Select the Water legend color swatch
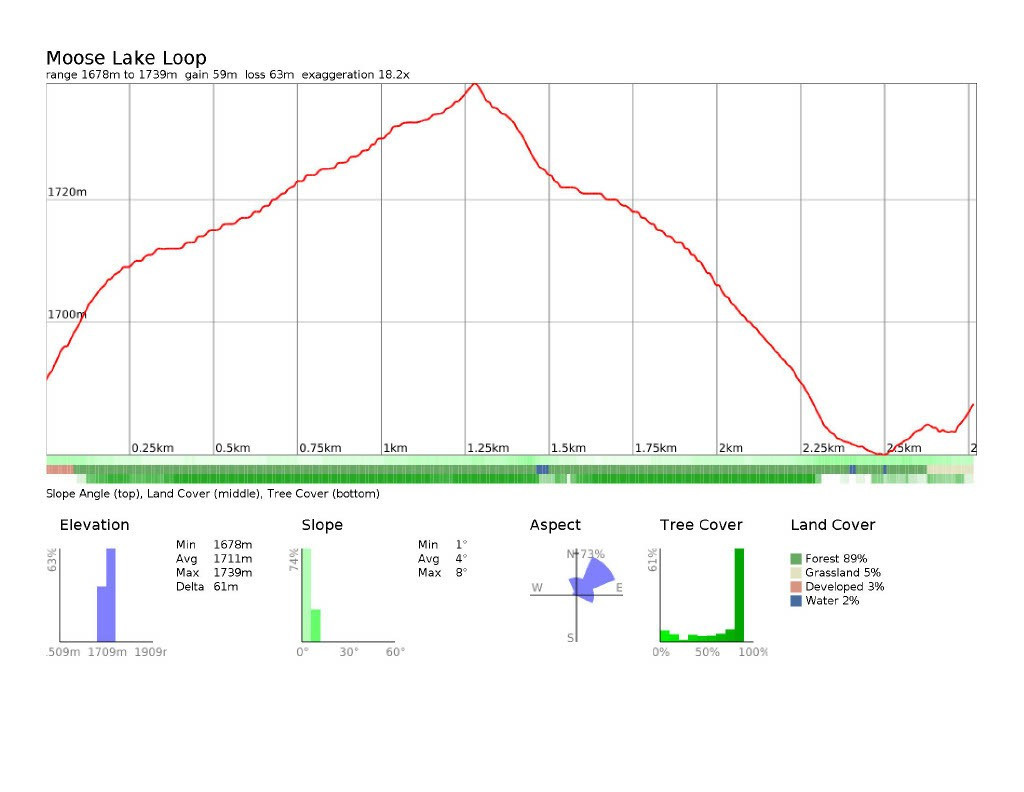This screenshot has width=1024, height=792. [x=796, y=601]
